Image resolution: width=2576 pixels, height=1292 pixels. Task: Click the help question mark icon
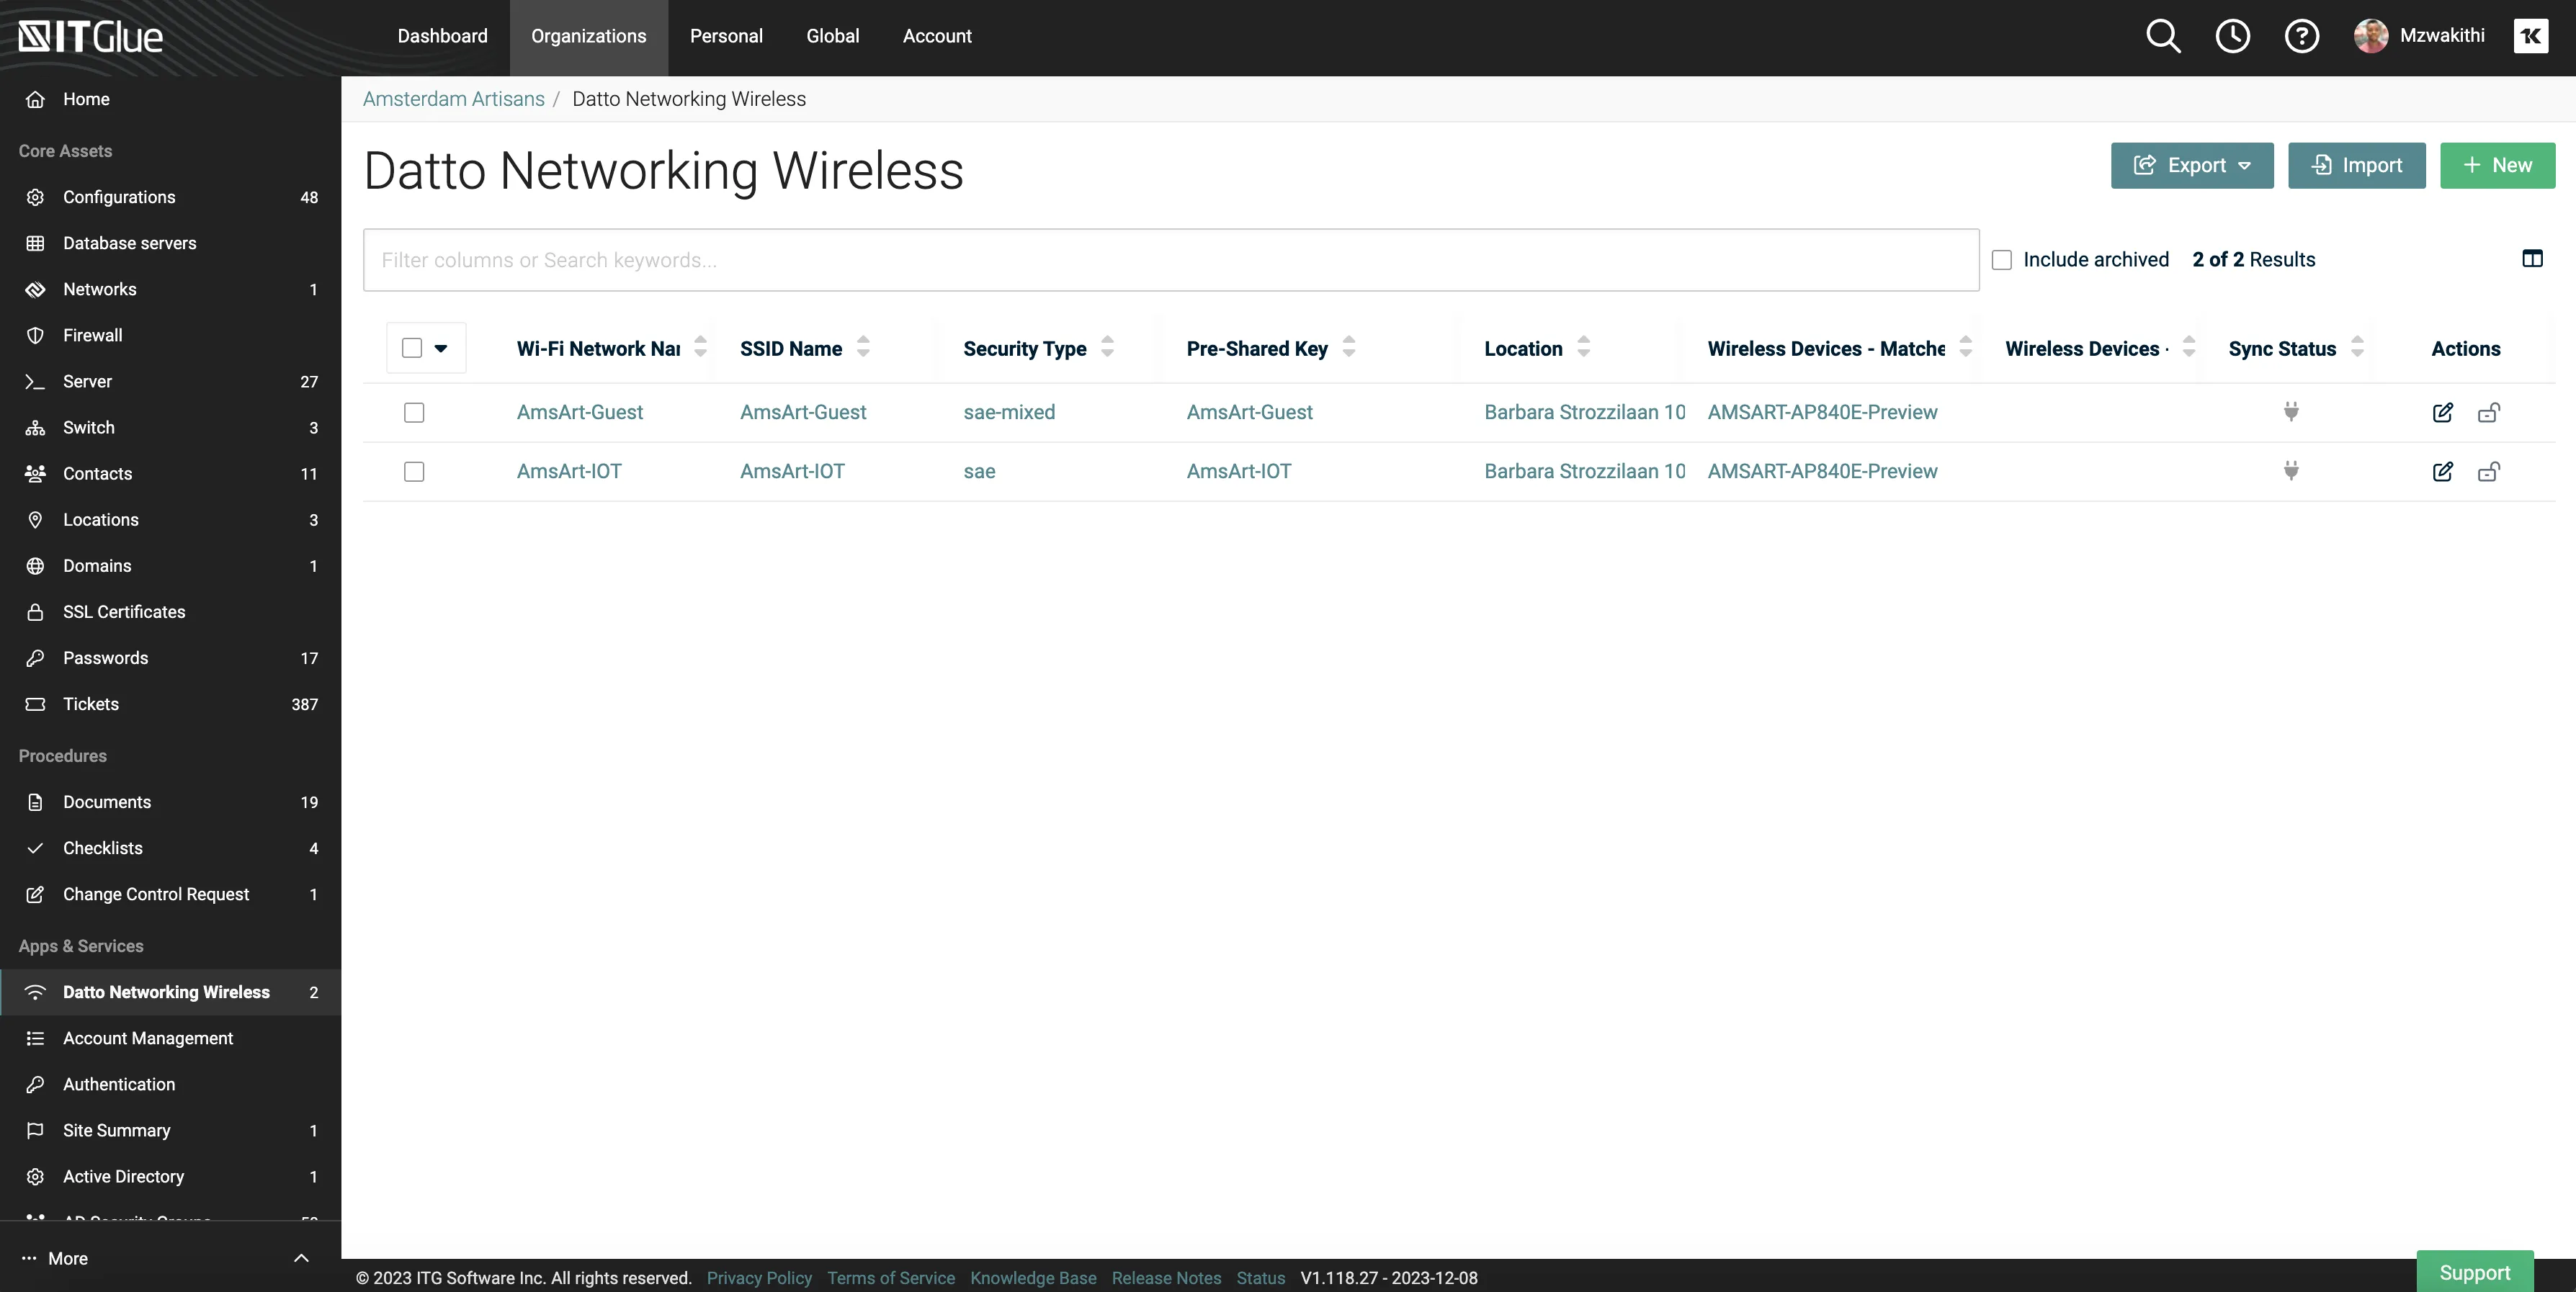point(2301,36)
